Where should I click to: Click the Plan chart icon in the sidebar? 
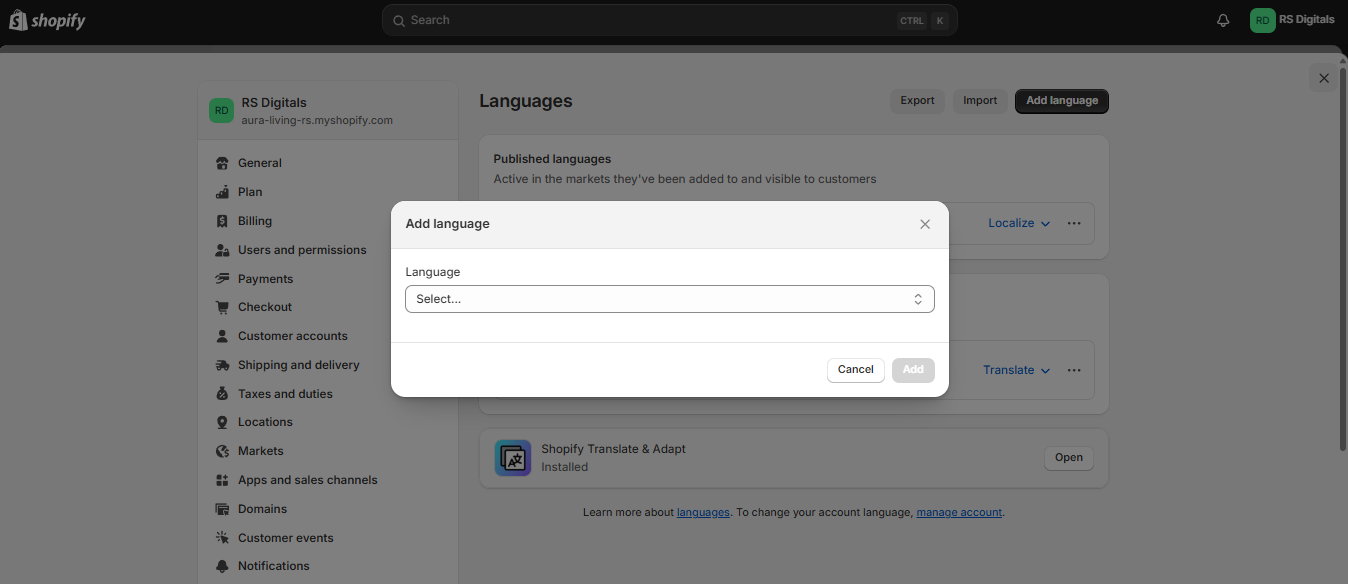pos(222,192)
